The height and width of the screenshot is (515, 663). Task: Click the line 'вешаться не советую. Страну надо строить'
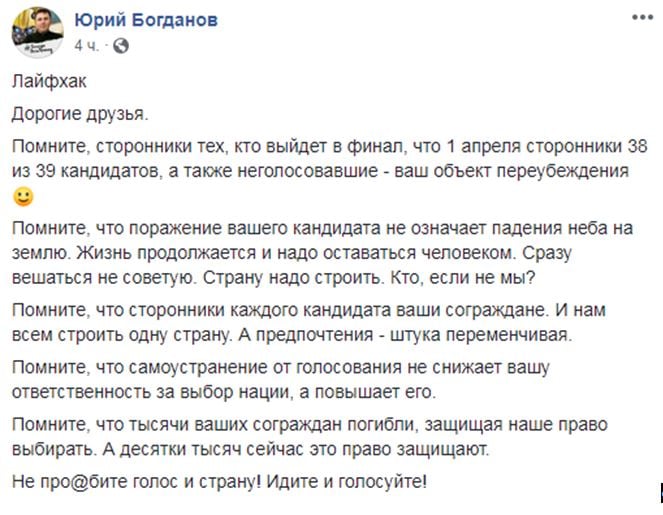pos(274,278)
